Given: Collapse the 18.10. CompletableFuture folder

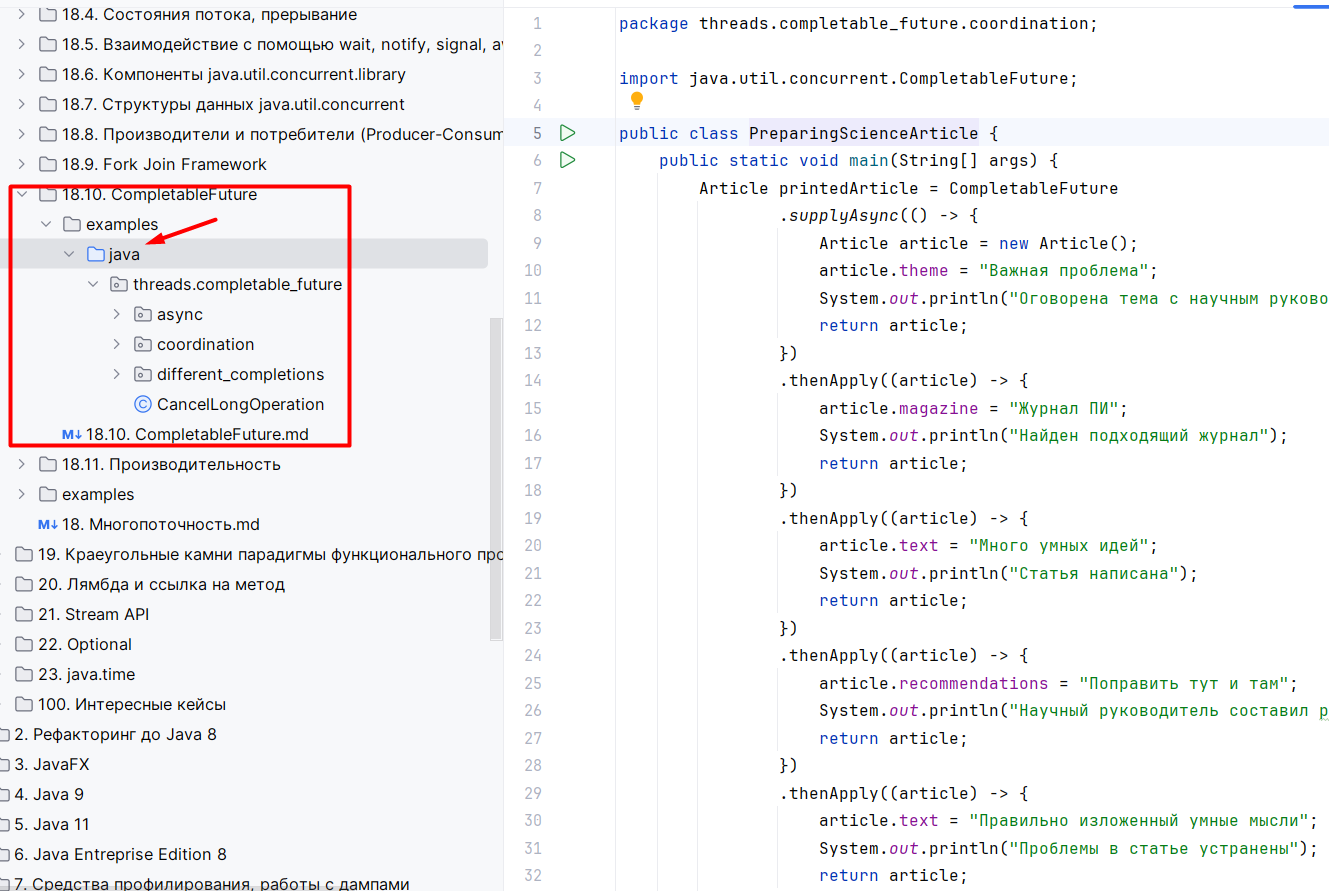Looking at the screenshot, I should 21,194.
